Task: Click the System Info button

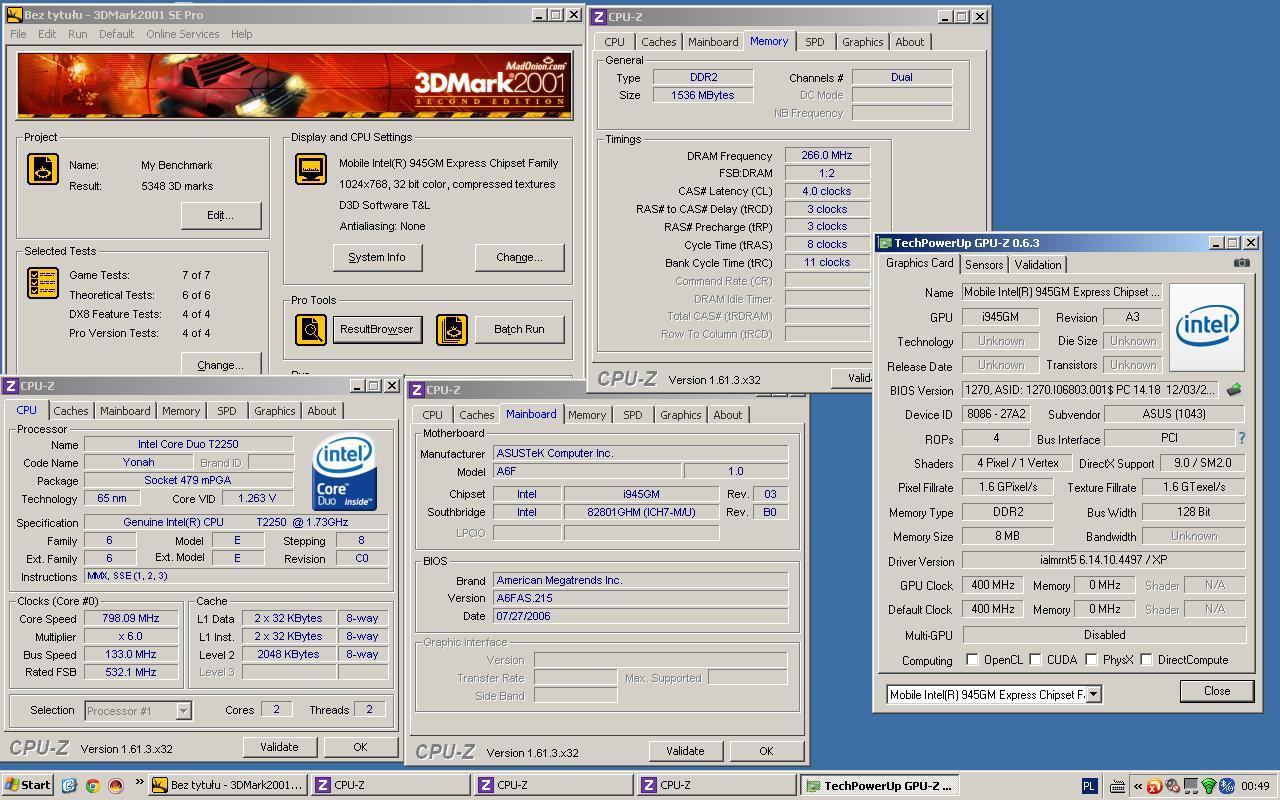Action: tap(377, 257)
